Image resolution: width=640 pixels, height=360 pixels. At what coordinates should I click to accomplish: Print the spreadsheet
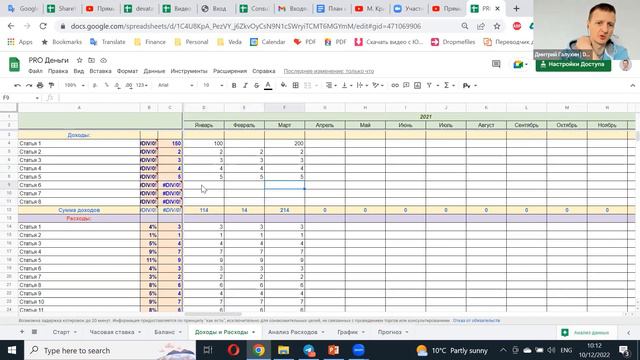pos(40,85)
